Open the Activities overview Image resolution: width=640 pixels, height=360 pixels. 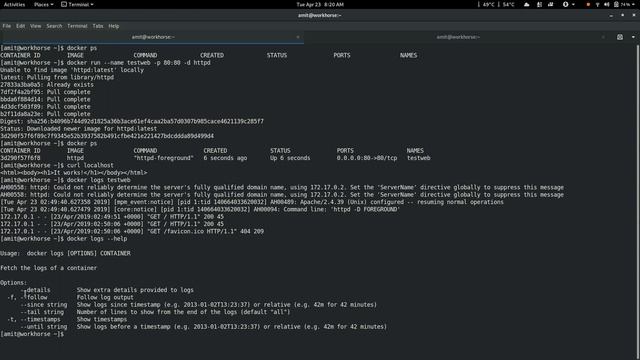pyautogui.click(x=14, y=4)
